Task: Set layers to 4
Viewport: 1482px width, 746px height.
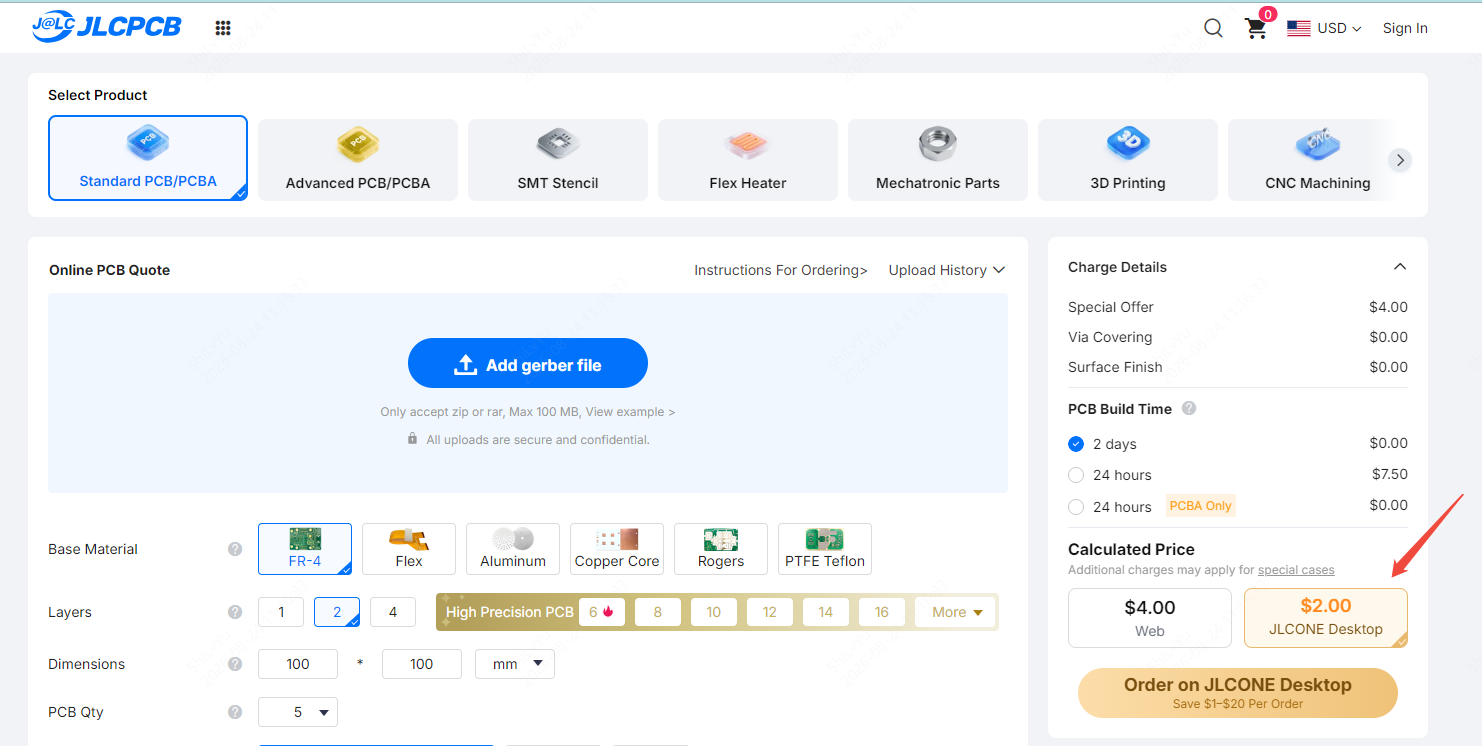Action: (393, 612)
